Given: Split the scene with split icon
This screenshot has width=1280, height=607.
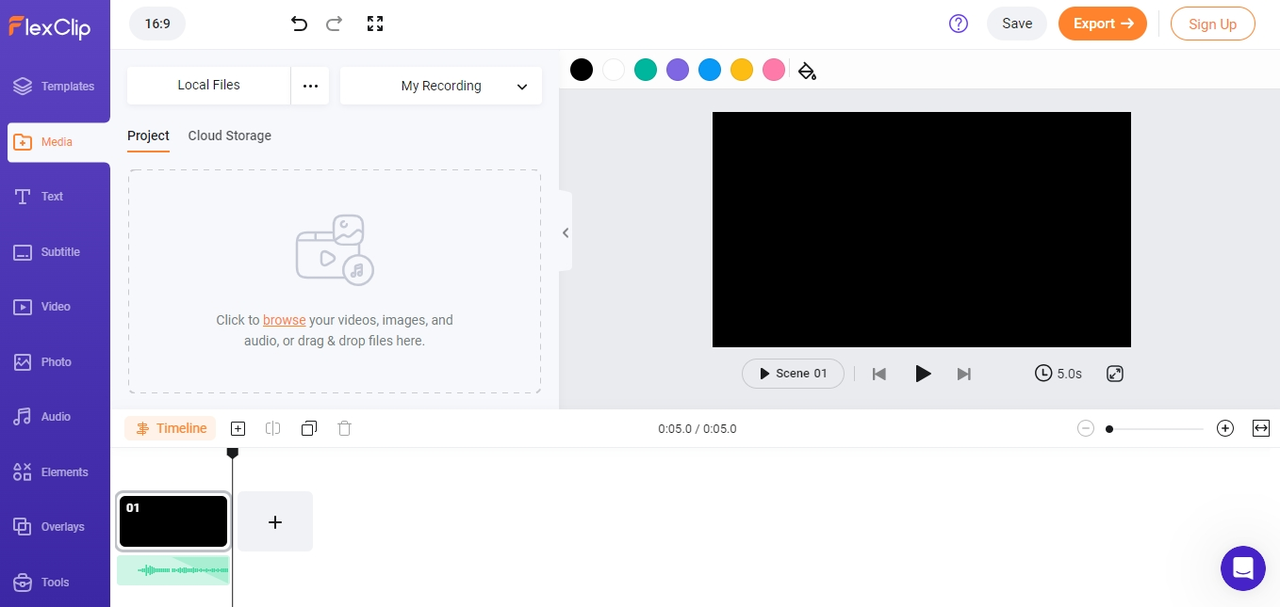Looking at the screenshot, I should 273,428.
